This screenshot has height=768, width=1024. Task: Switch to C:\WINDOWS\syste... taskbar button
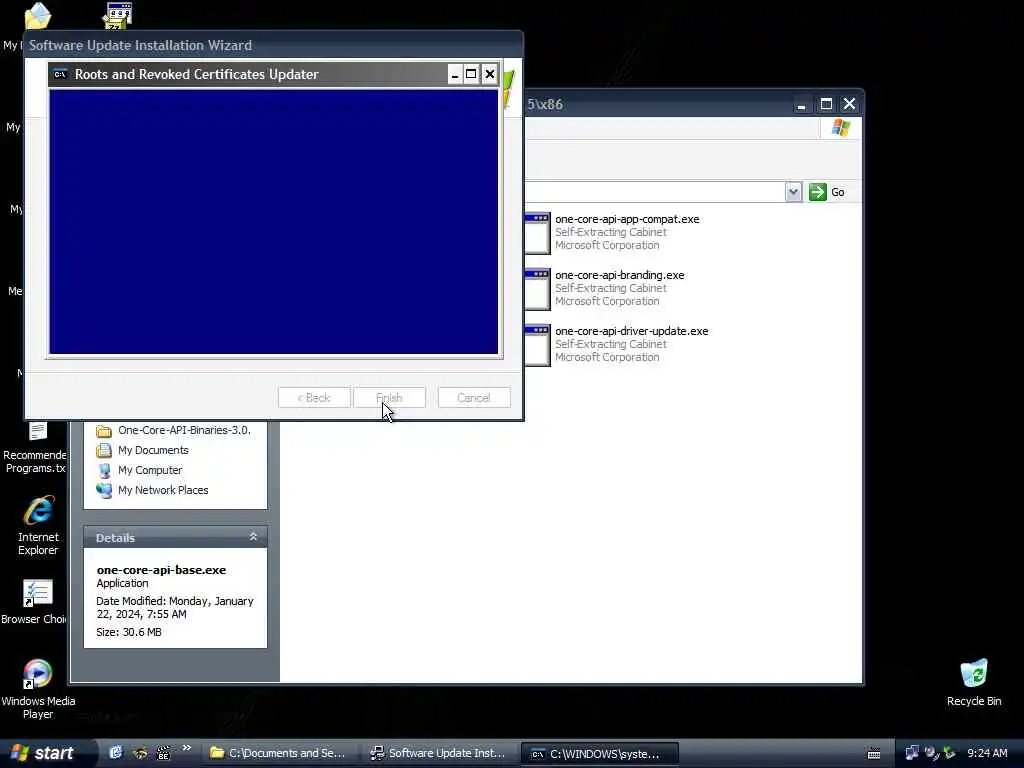(x=600, y=754)
